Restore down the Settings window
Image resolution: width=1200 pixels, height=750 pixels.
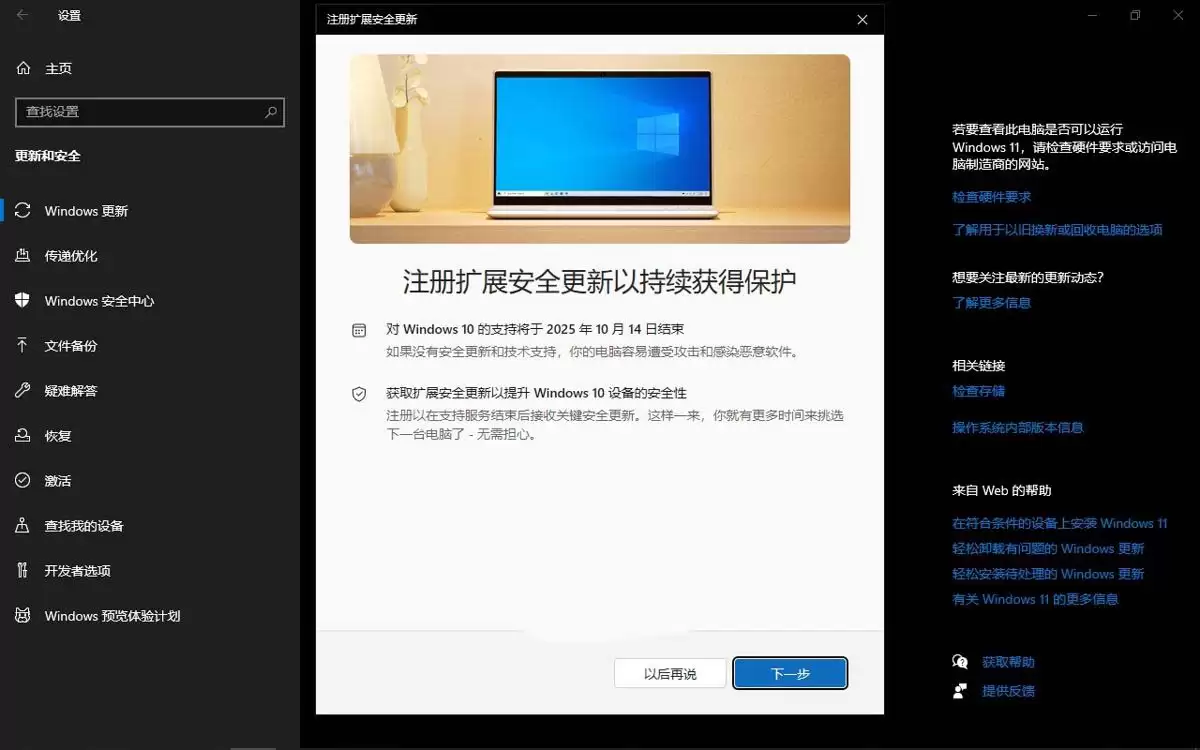click(1135, 15)
